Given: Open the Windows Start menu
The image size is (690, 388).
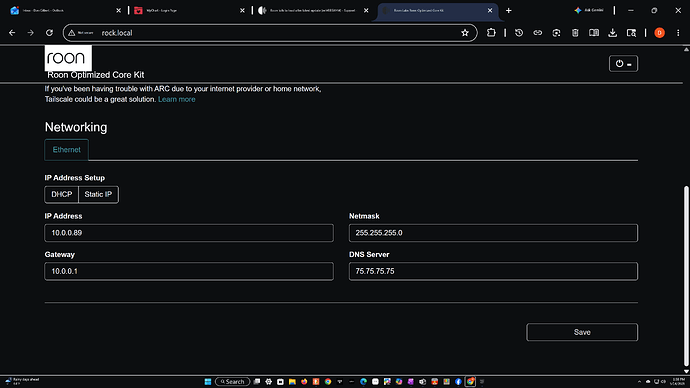Looking at the screenshot, I should point(208,381).
